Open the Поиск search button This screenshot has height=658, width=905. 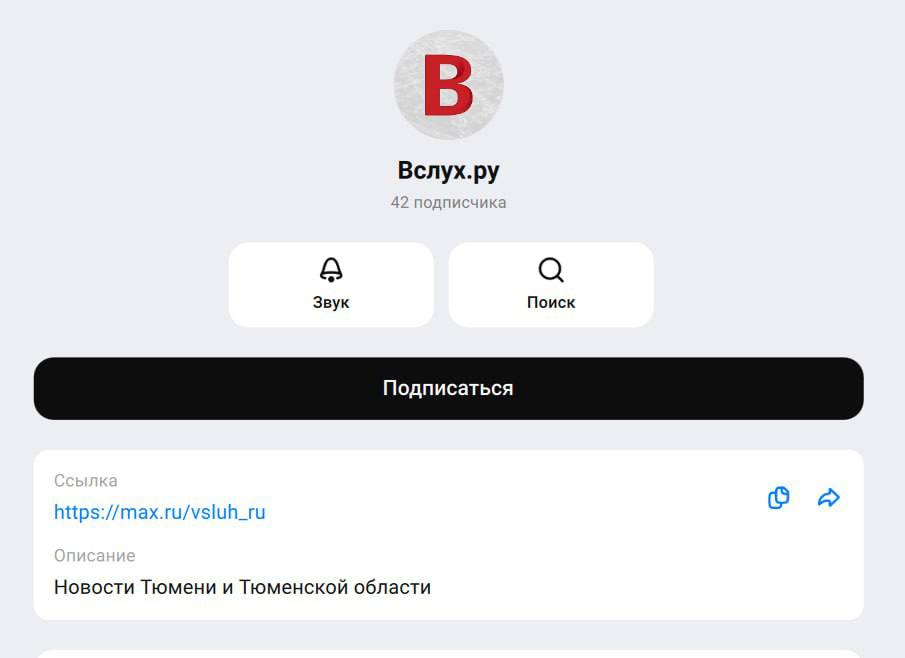[551, 285]
